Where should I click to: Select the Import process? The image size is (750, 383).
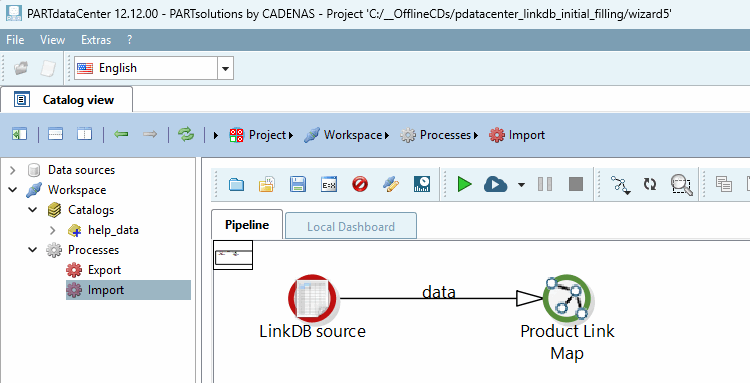106,290
